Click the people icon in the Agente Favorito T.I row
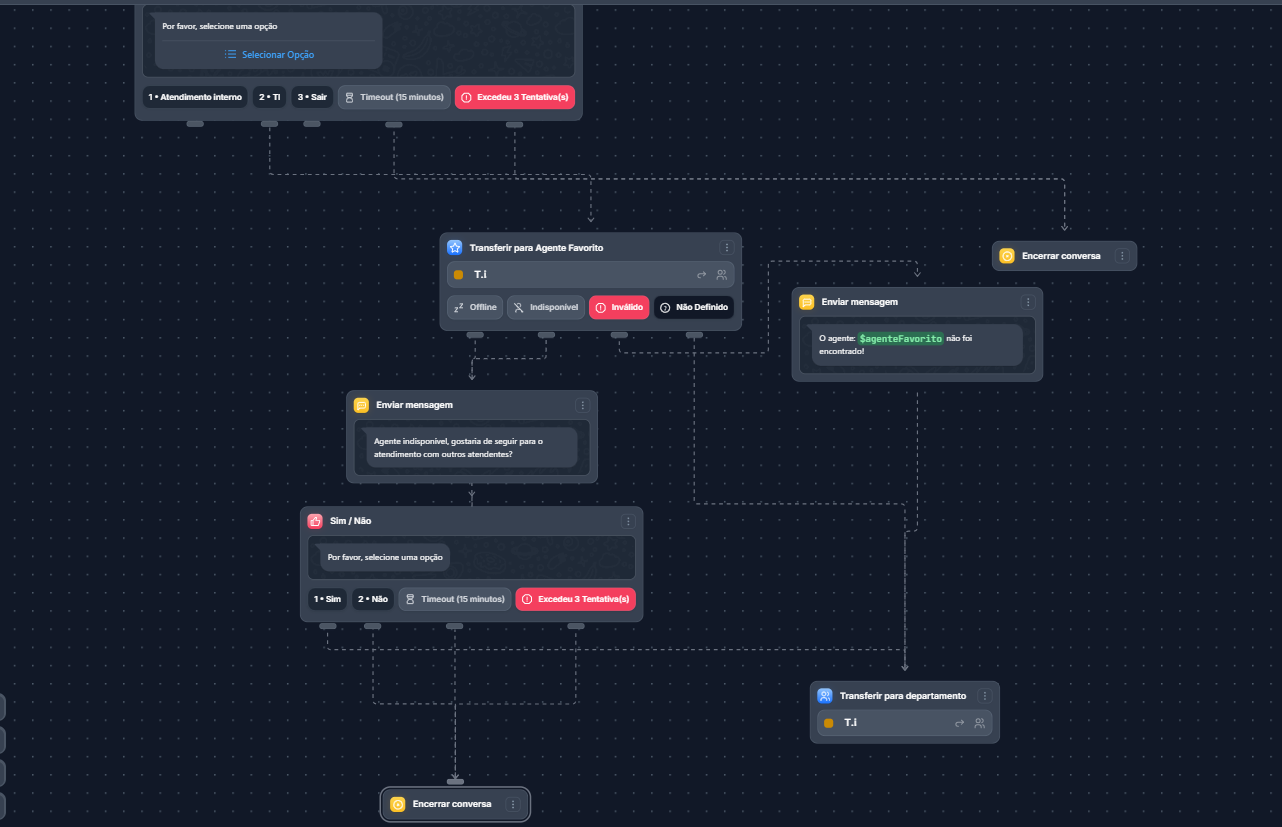1282x827 pixels. (722, 274)
